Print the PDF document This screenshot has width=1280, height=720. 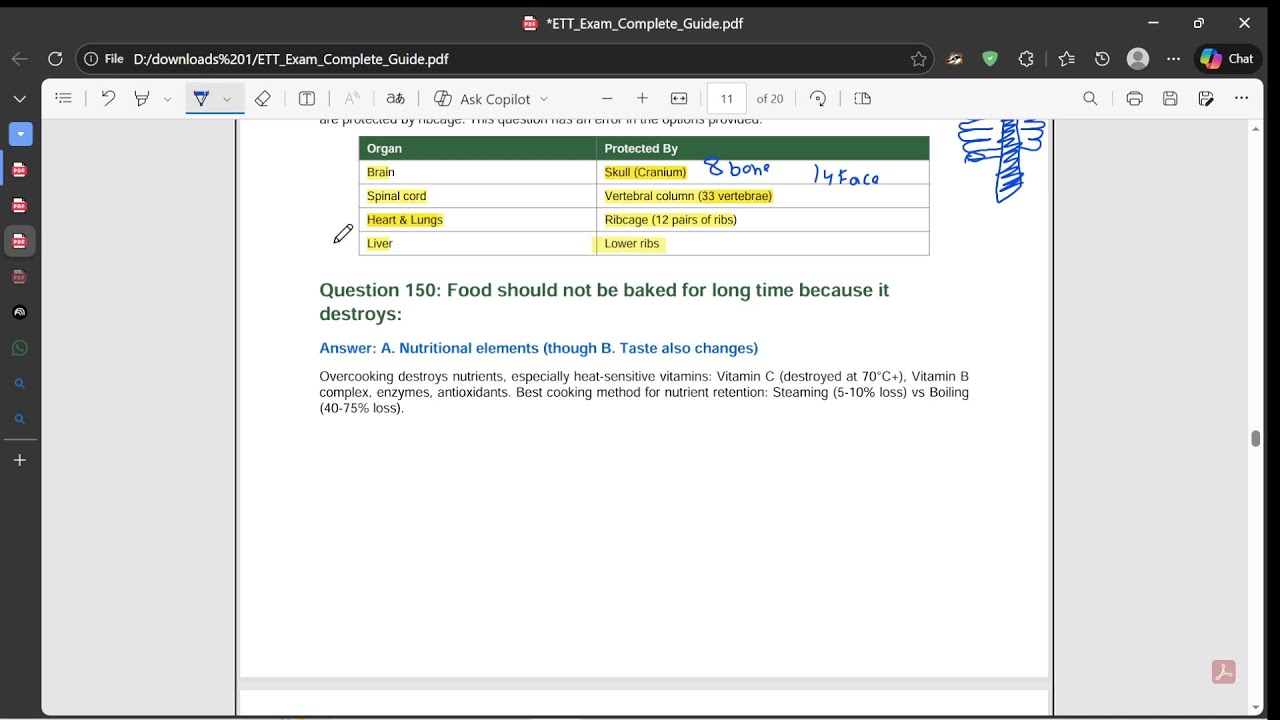point(1134,98)
